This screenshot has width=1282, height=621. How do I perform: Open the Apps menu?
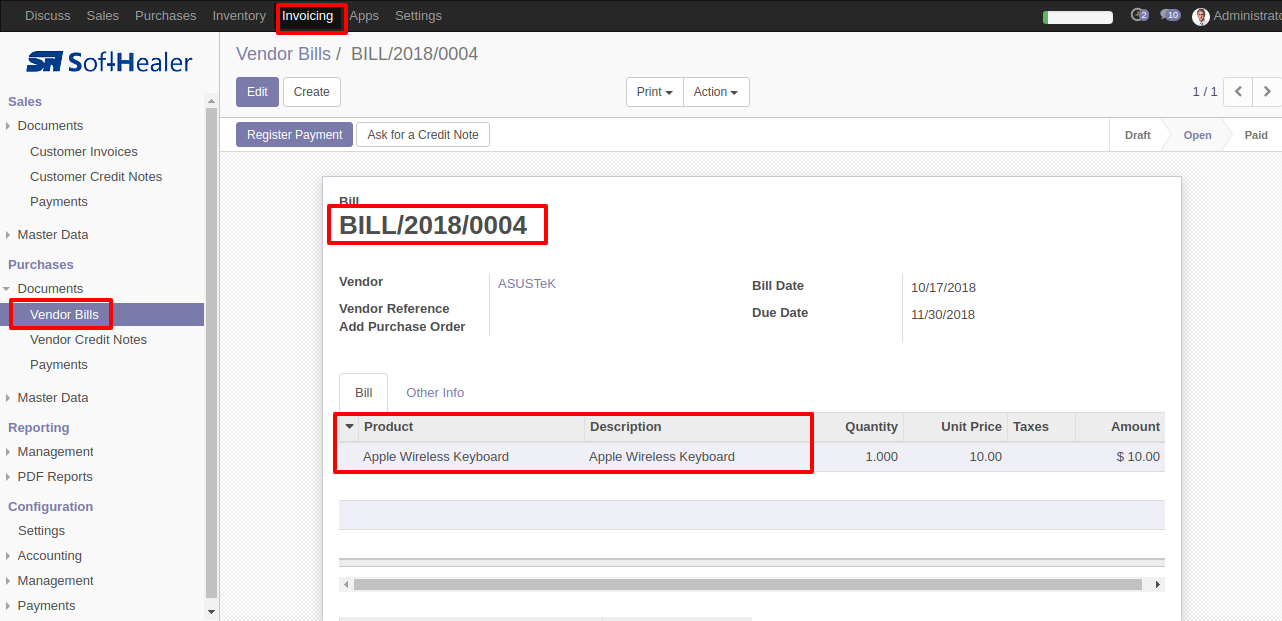tap(364, 16)
